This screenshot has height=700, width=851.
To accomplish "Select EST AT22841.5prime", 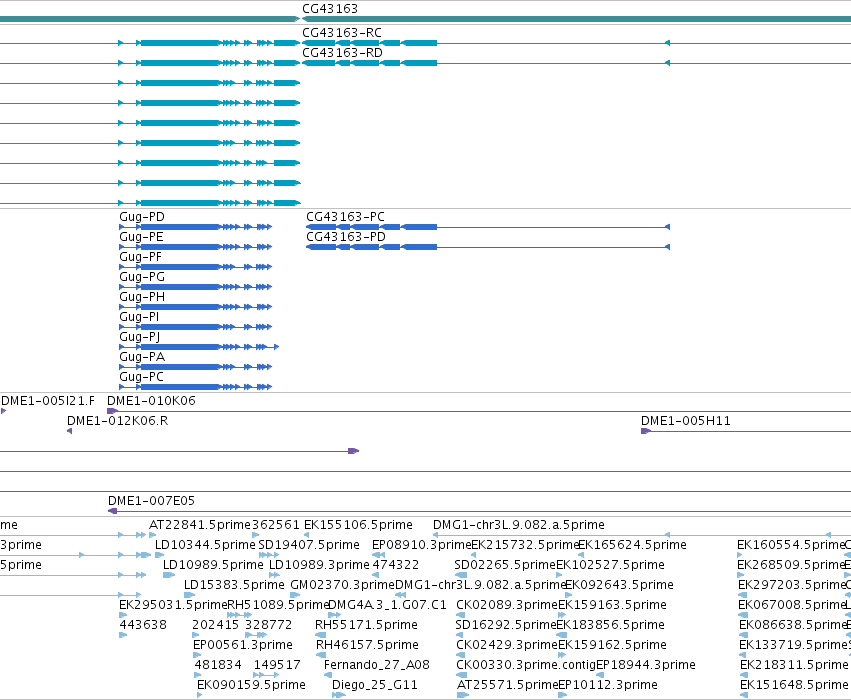I will [200, 525].
